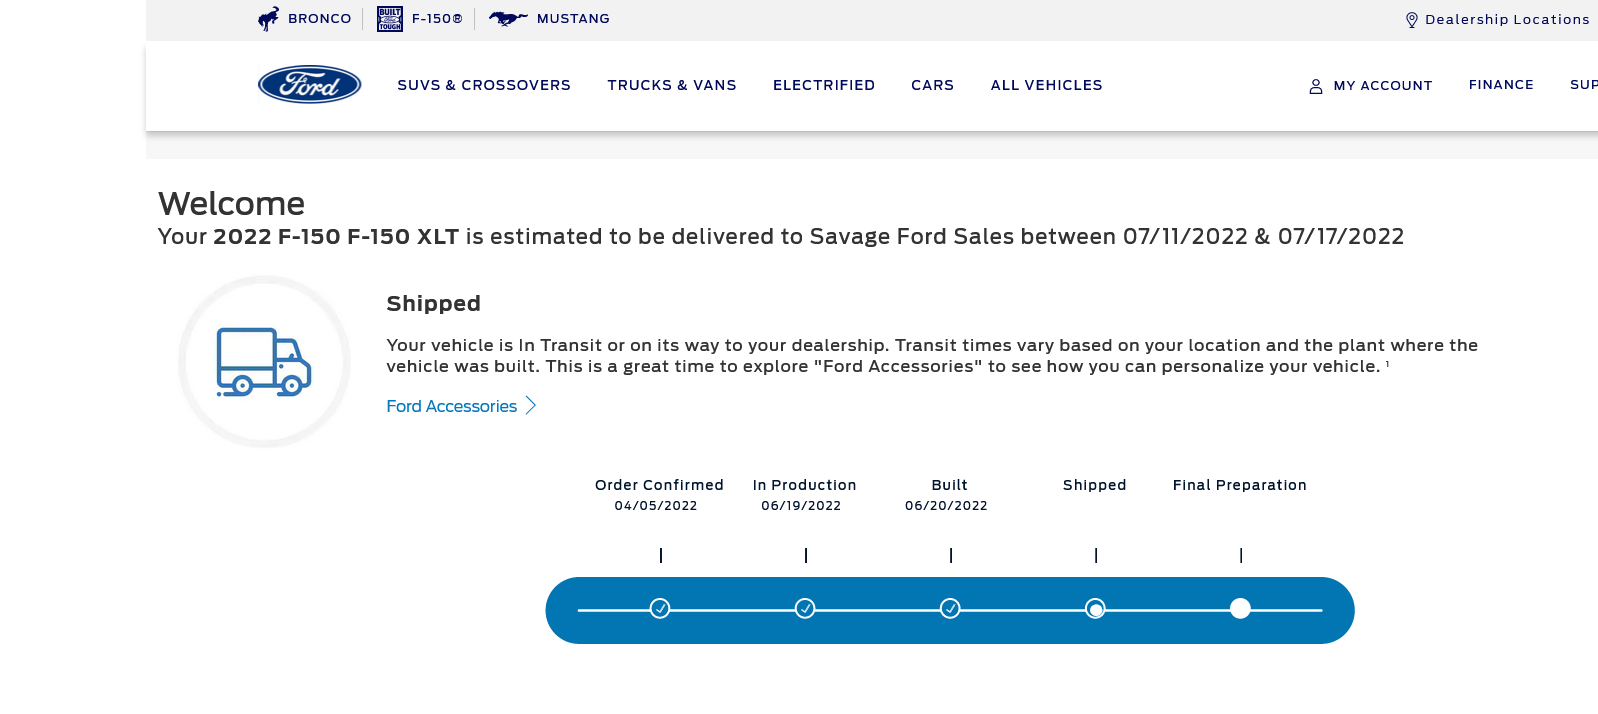Image resolution: width=1598 pixels, height=714 pixels.
Task: Click the Finance link
Action: coord(1500,85)
